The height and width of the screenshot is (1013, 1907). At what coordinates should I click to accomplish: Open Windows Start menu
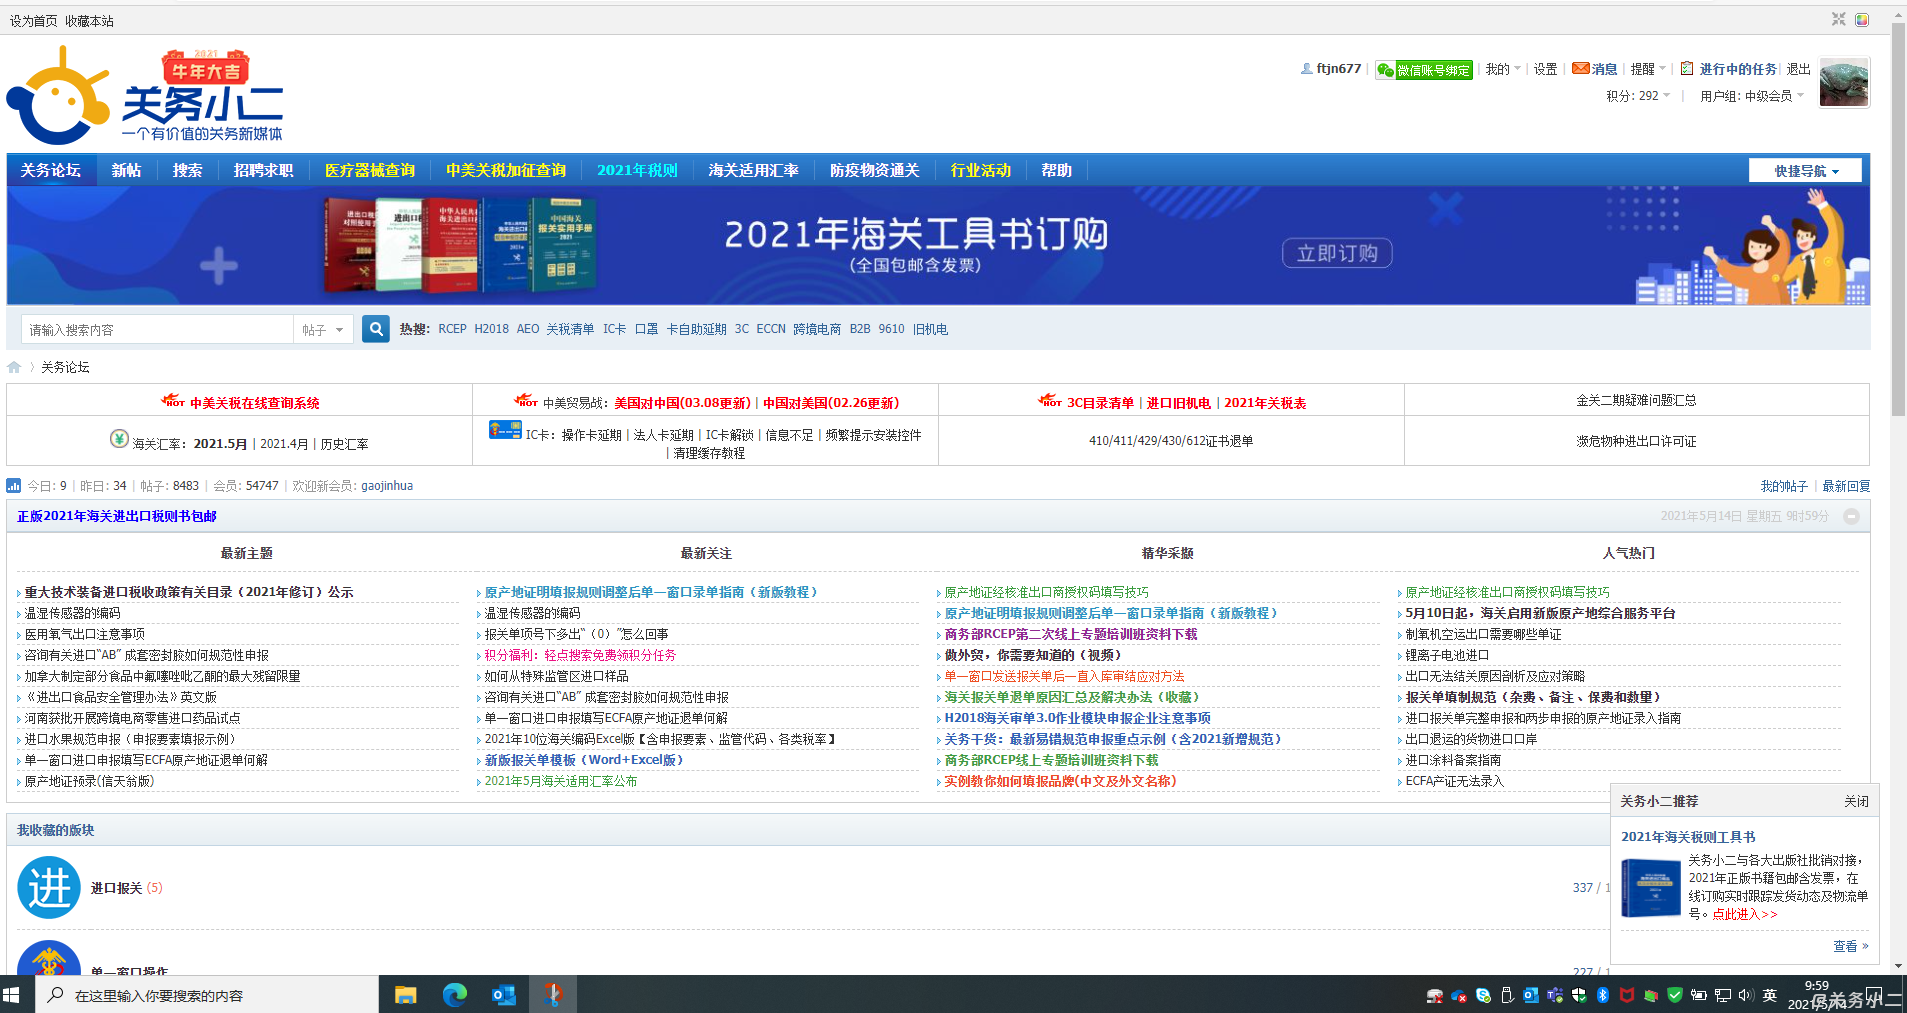12,995
